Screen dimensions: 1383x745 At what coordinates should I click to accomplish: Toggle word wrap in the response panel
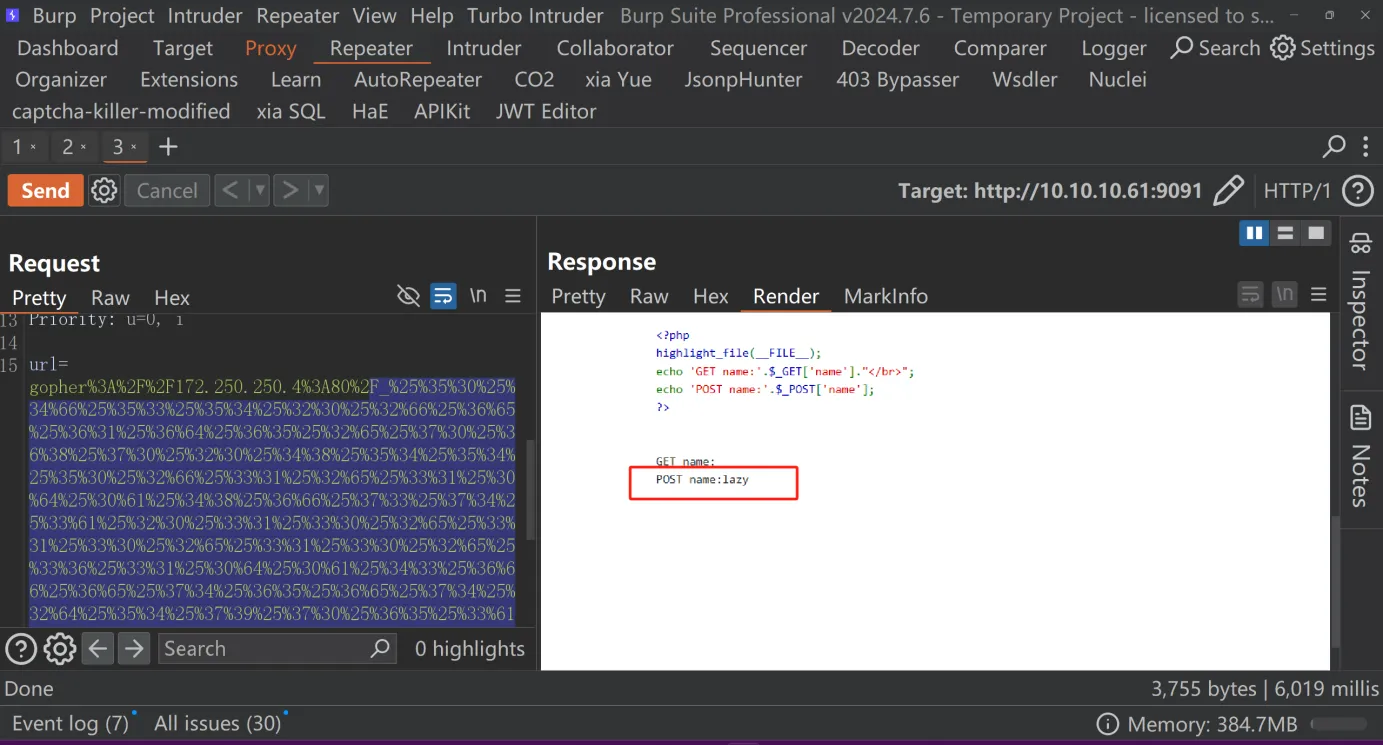[x=1250, y=294]
